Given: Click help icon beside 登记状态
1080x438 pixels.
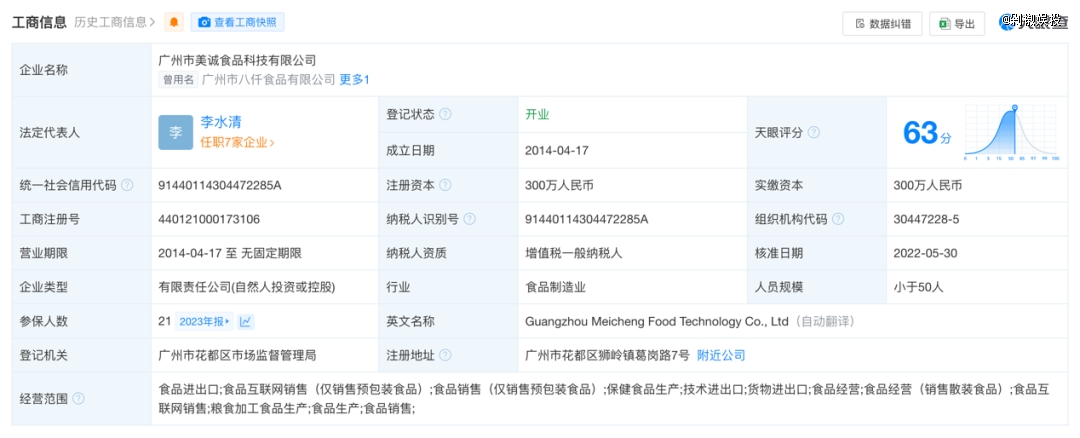Looking at the screenshot, I should click(x=446, y=114).
